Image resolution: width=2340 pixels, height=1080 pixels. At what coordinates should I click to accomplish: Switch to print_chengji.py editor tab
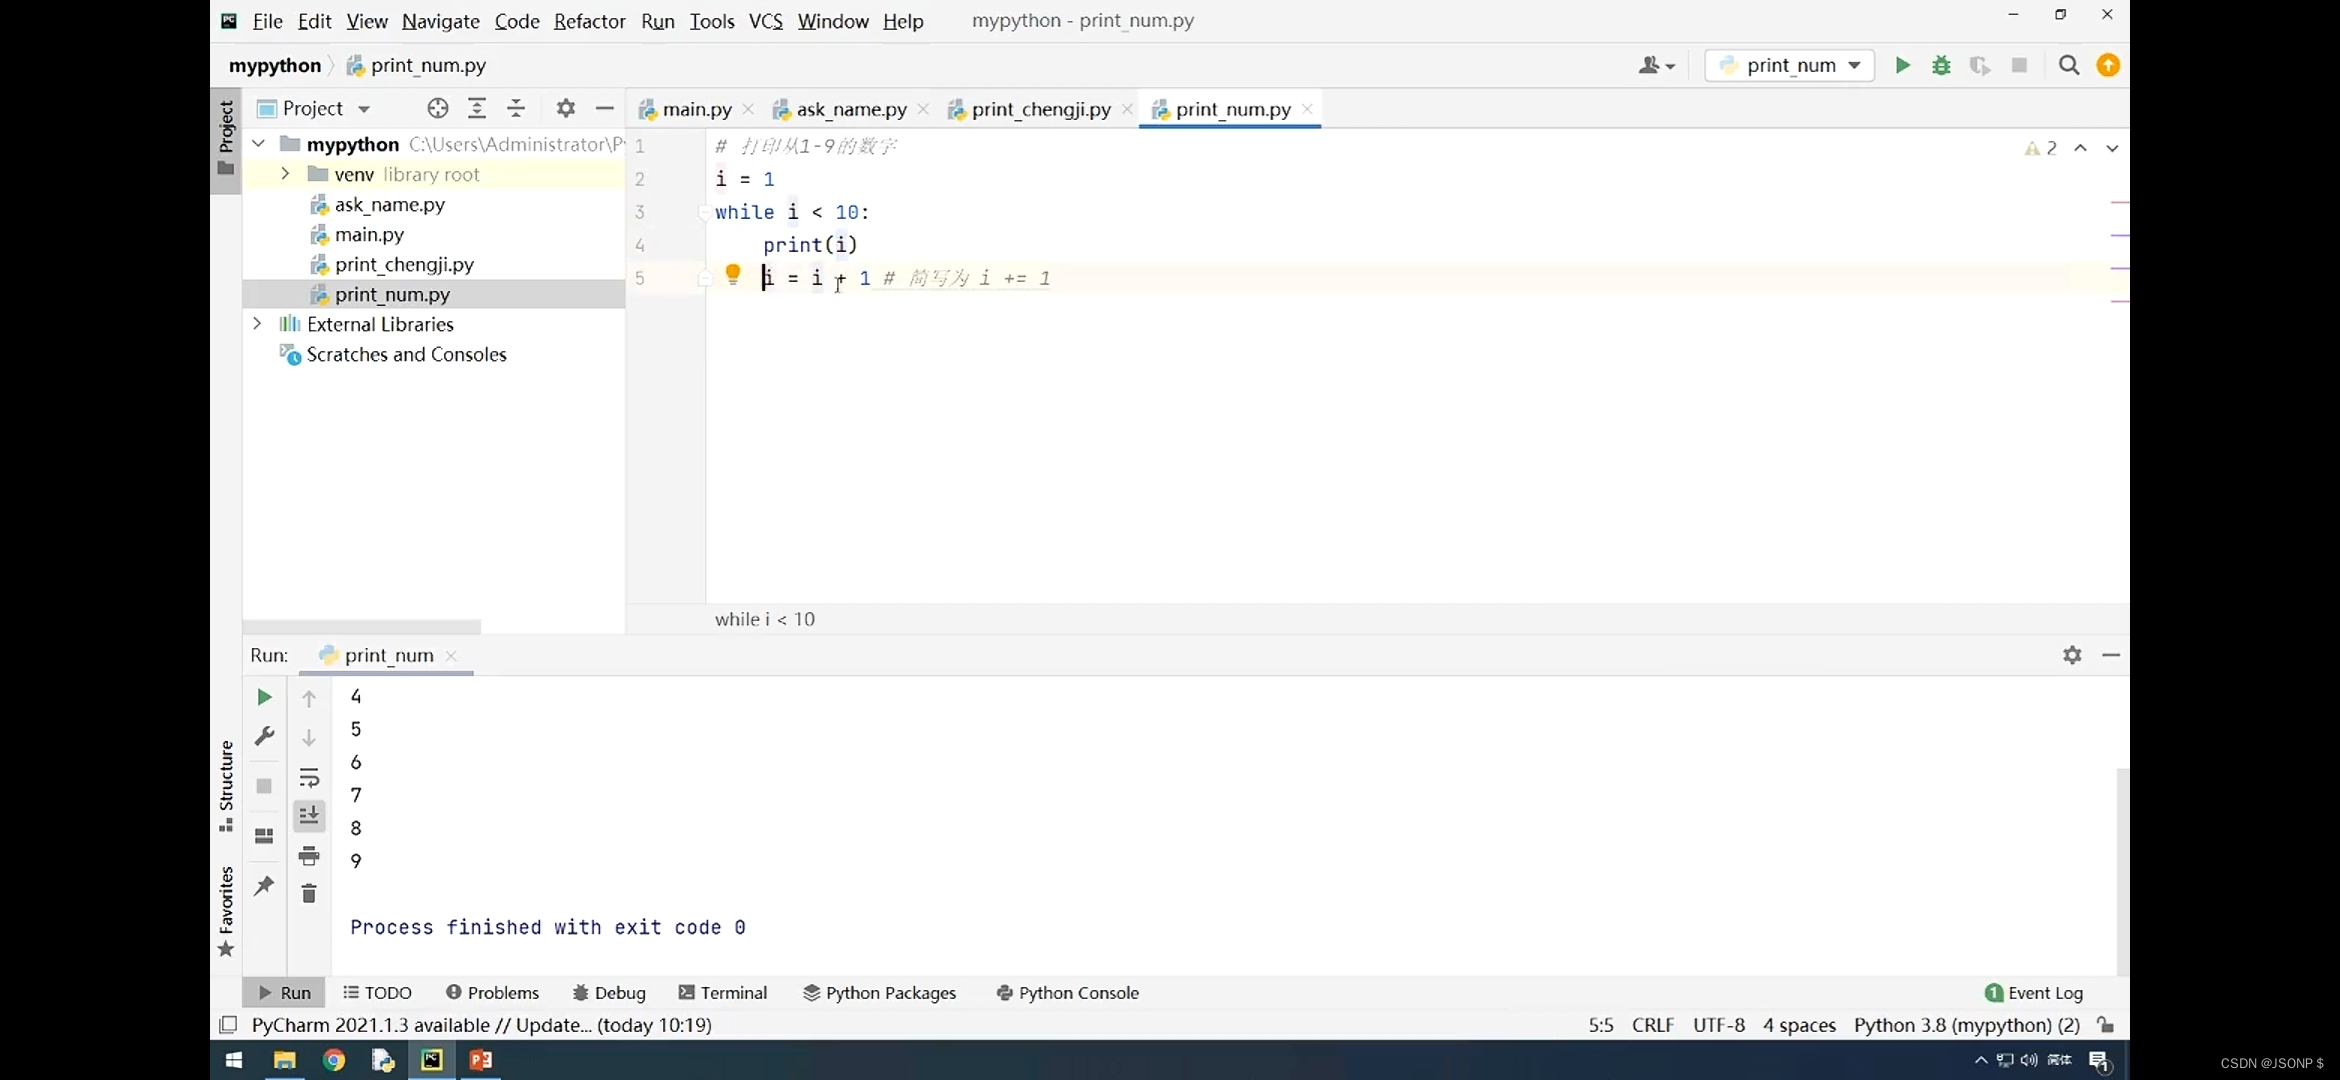[x=1040, y=109]
